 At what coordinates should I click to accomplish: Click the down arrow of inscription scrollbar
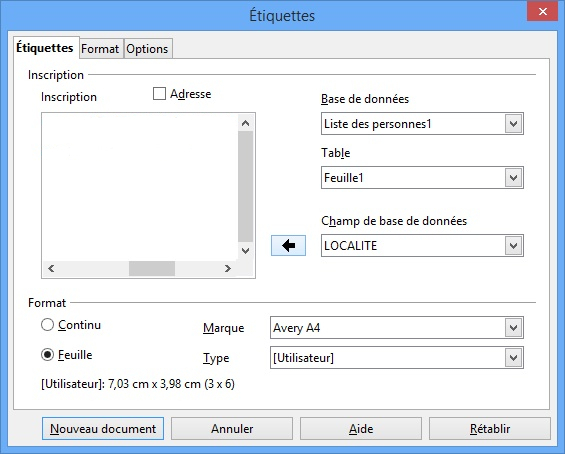click(x=245, y=251)
